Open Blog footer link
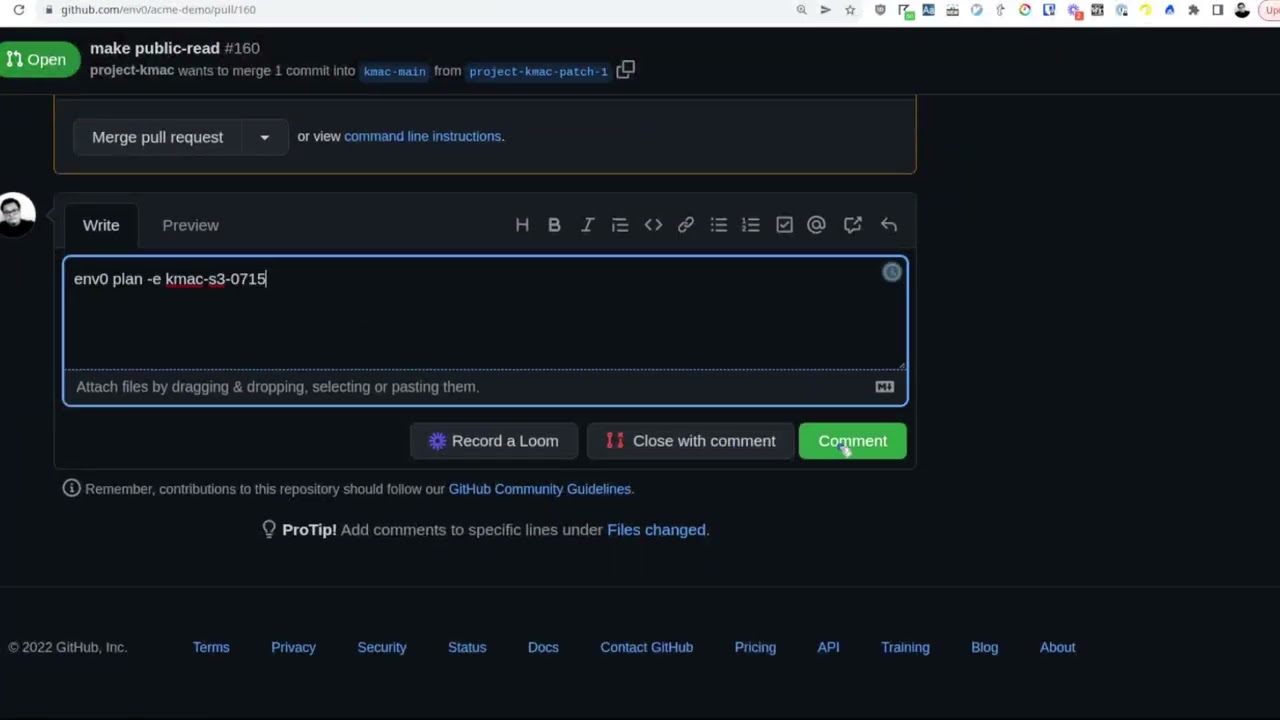This screenshot has width=1280, height=720. click(984, 647)
